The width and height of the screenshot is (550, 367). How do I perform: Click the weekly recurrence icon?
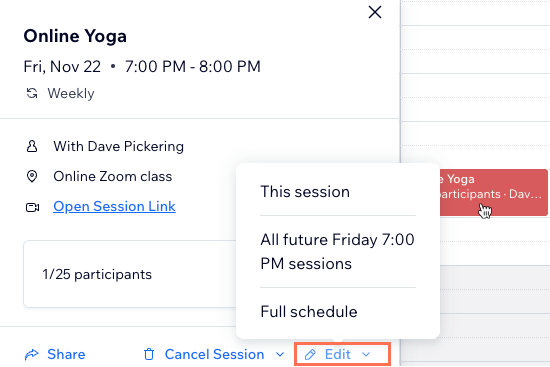coord(32,93)
